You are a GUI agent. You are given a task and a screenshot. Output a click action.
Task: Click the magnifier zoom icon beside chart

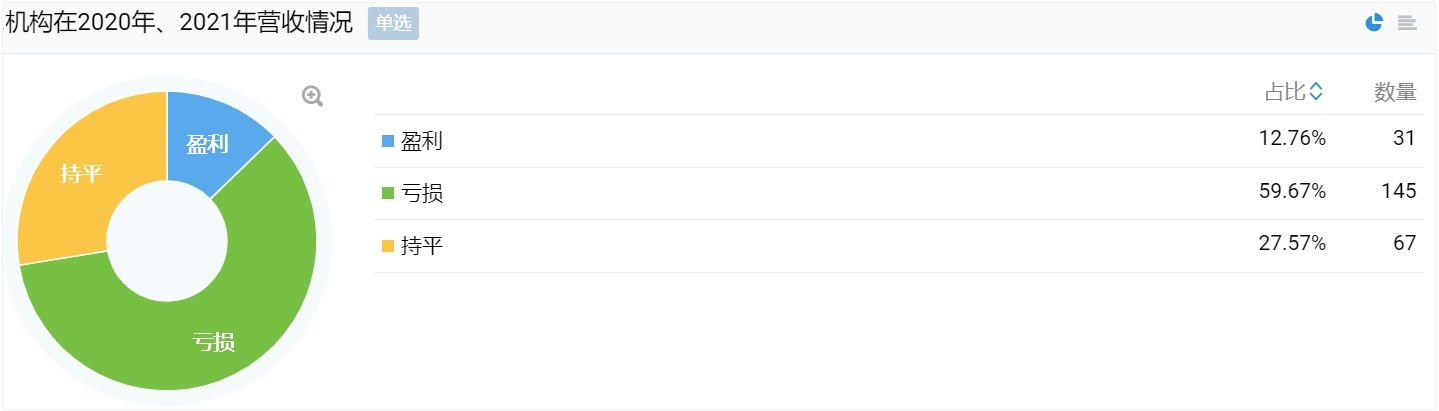point(313,96)
